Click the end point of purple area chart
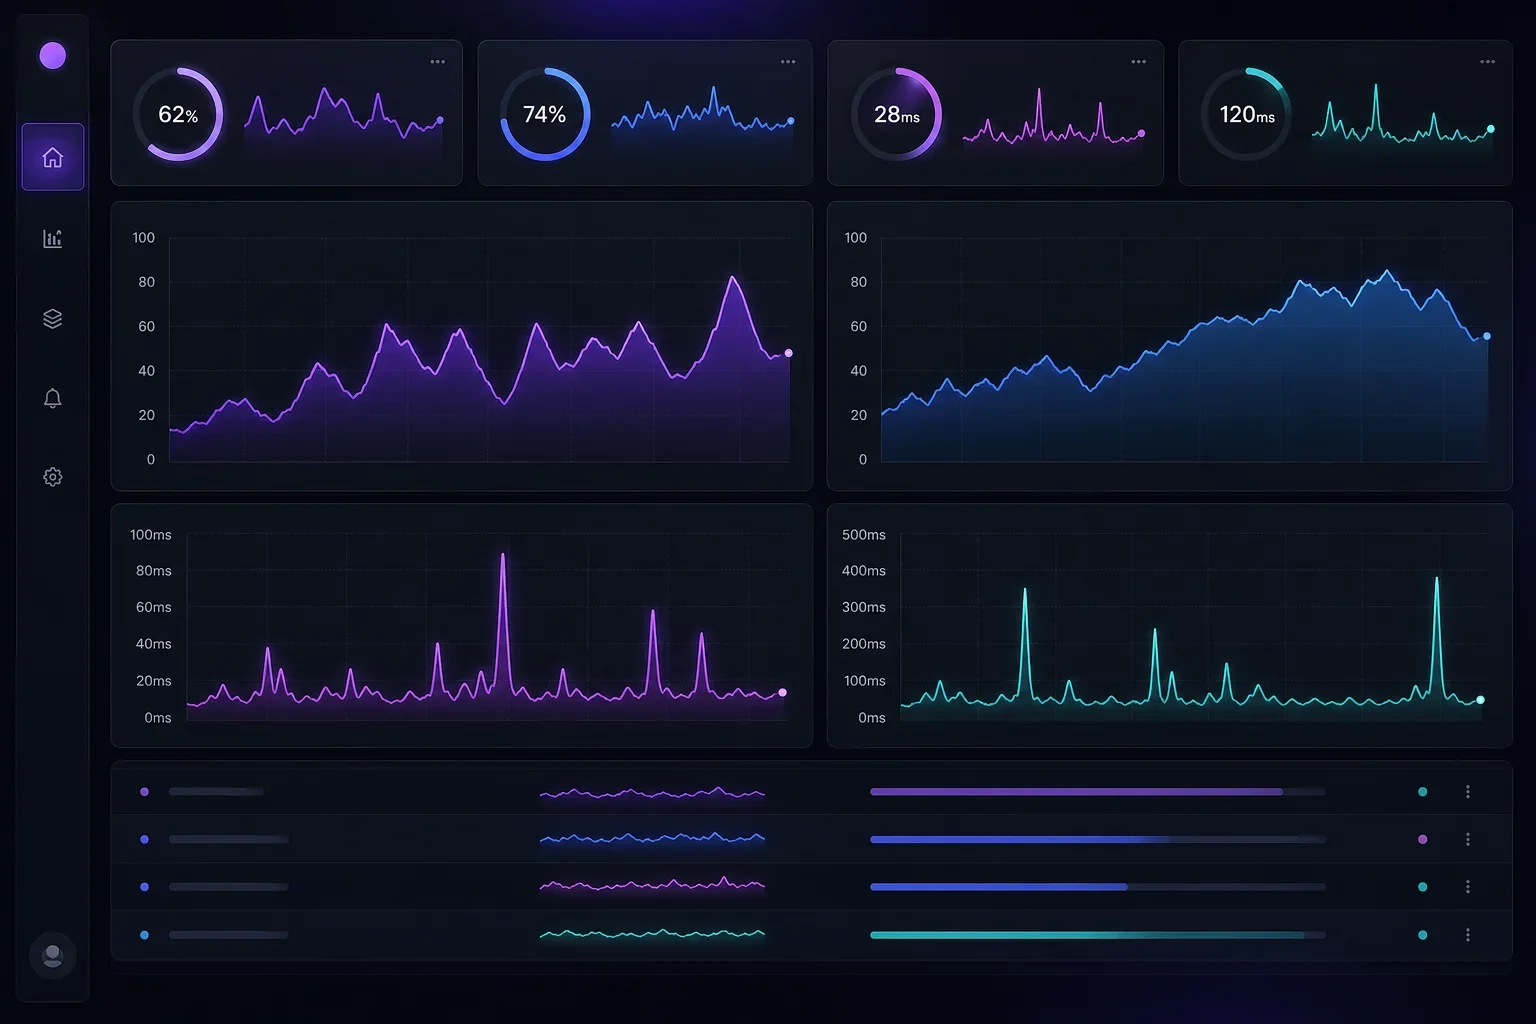Screen dimensions: 1536x1024 (x=789, y=353)
